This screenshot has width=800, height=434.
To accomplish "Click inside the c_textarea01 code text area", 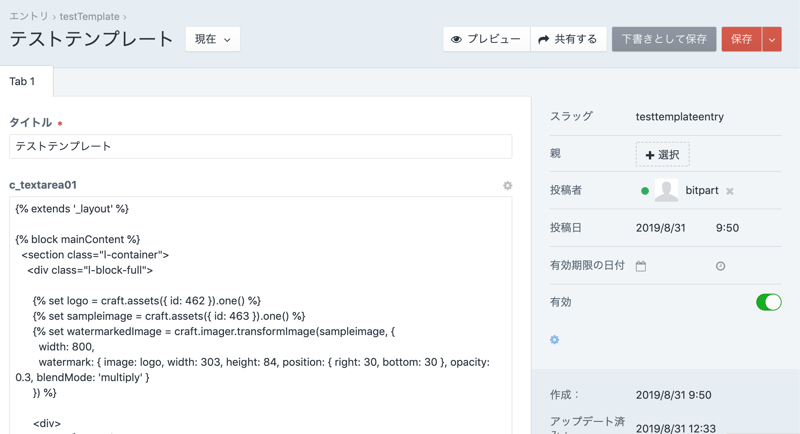I will 260,320.
